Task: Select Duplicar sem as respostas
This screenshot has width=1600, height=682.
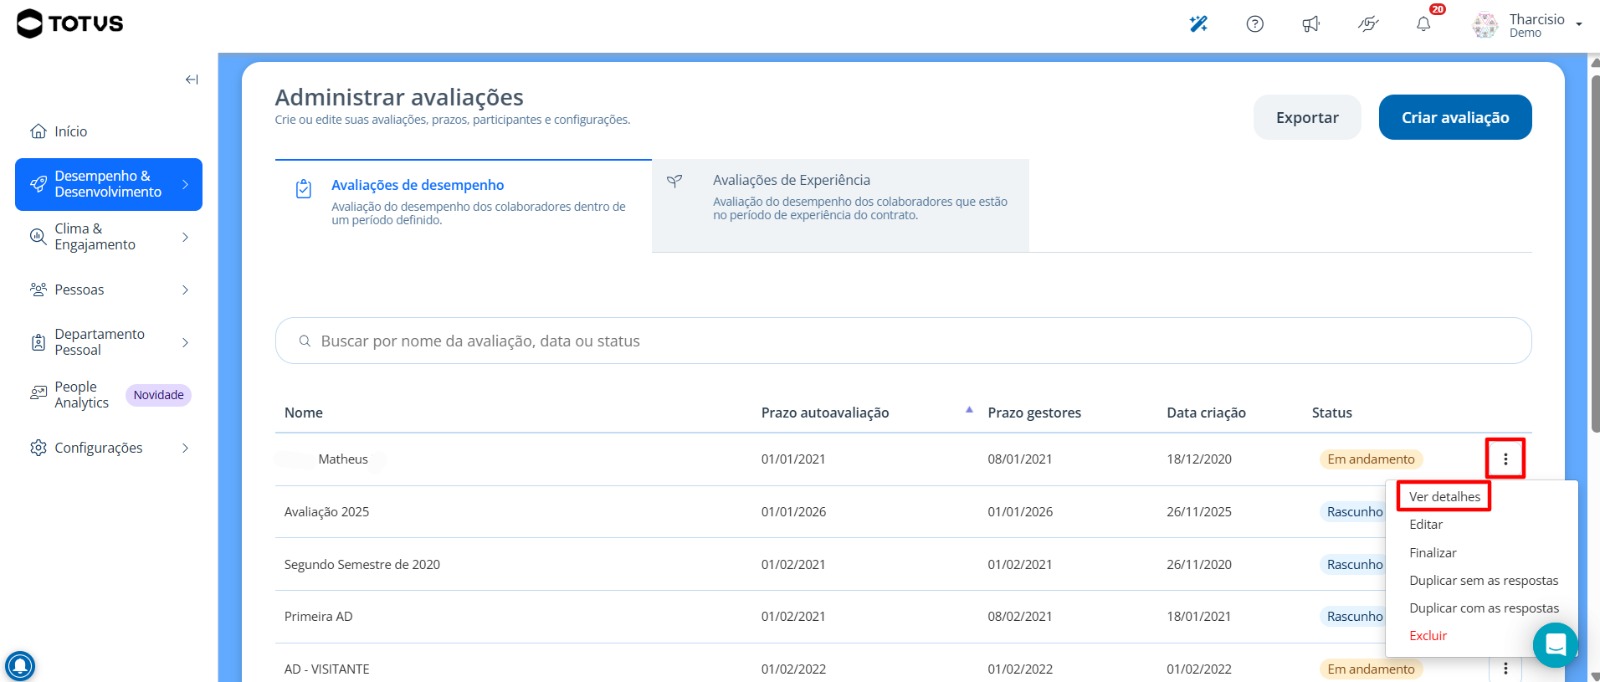Action: [1483, 581]
